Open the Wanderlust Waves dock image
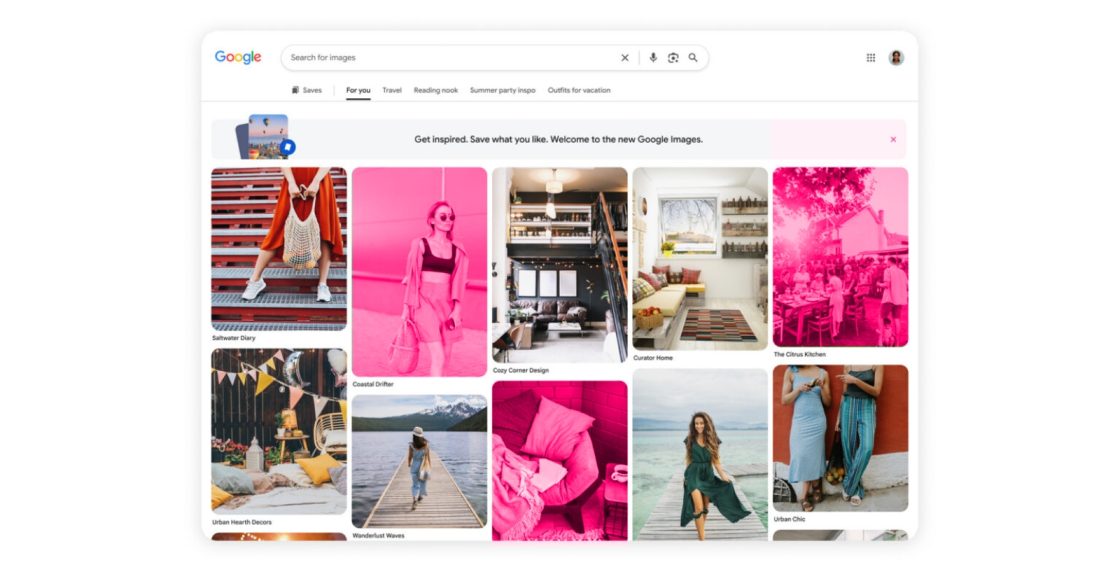Screen dimensions: 1120x588 [x=419, y=462]
